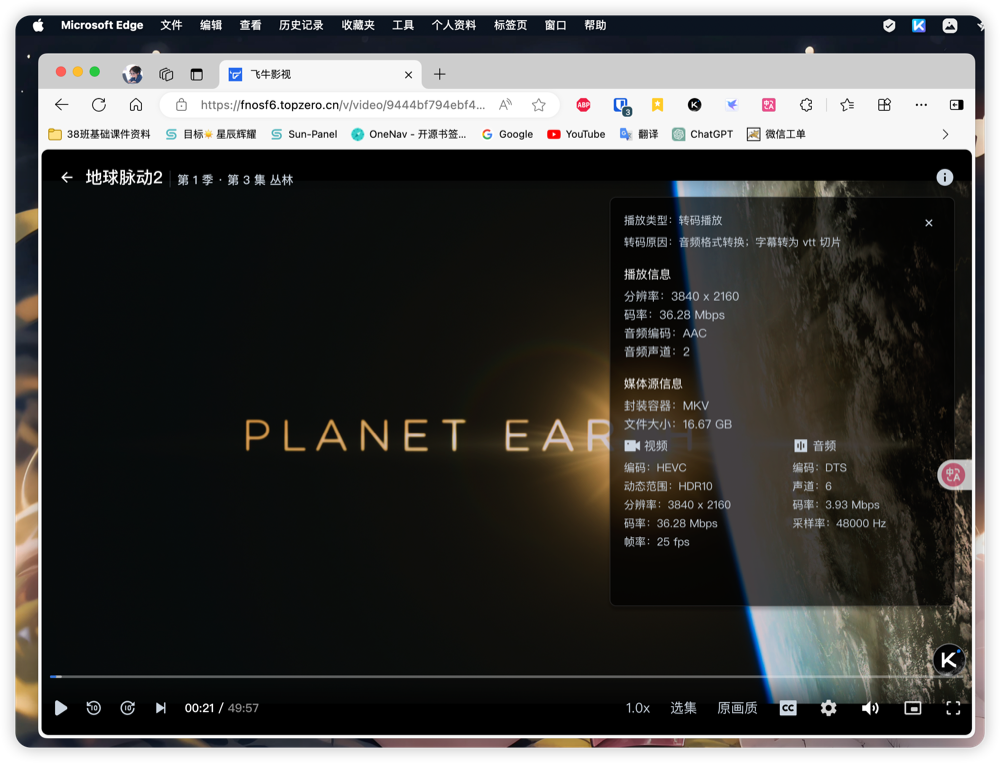Image resolution: width=1000 pixels, height=763 pixels.
Task: Open player settings gear
Action: [x=828, y=708]
